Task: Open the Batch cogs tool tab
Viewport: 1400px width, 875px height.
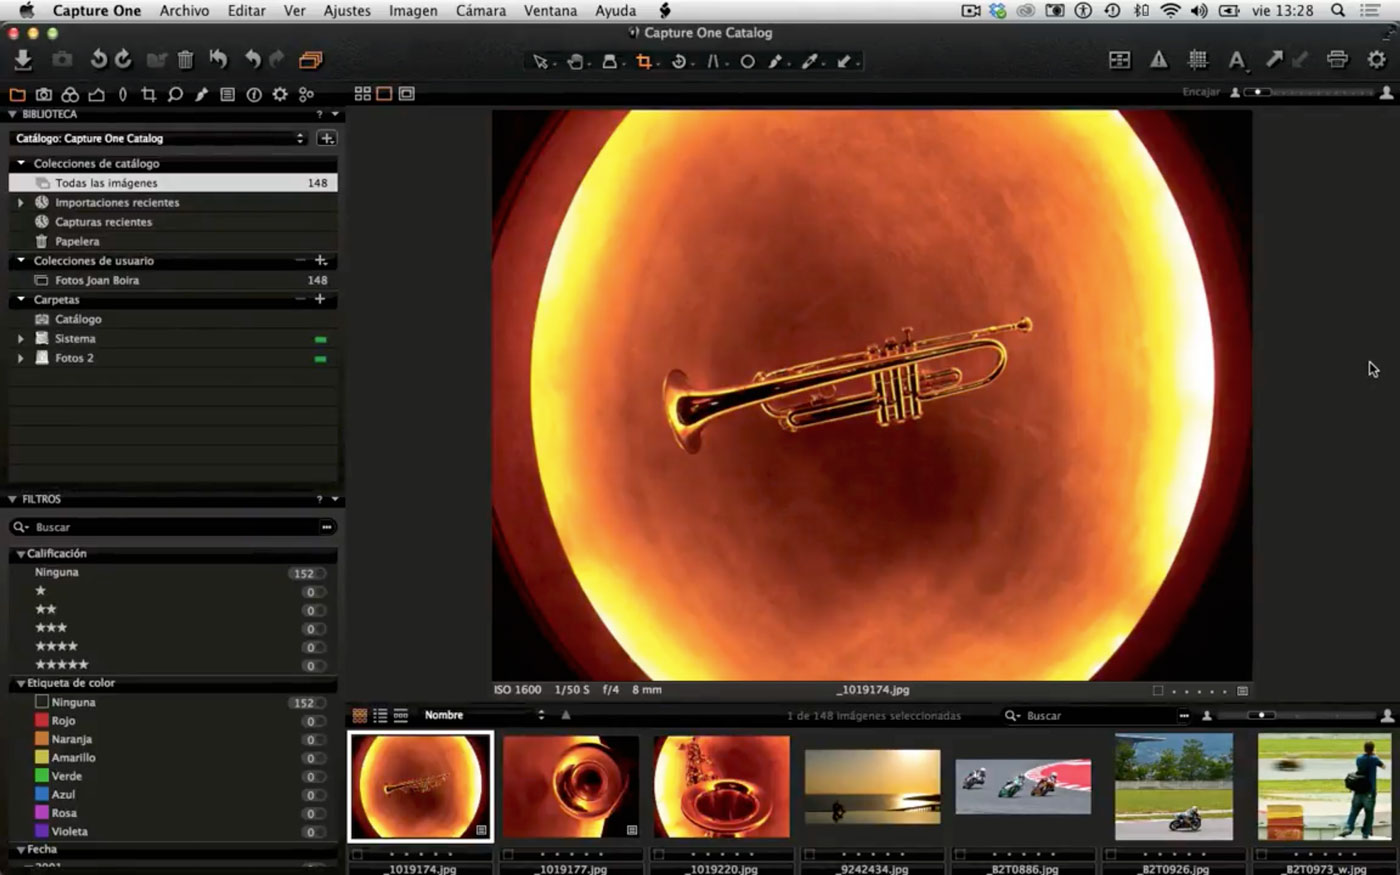Action: [306, 95]
